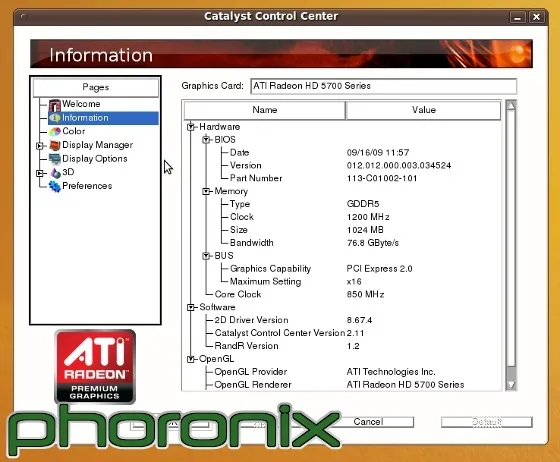Click the Graphics Card text field
Image resolution: width=560 pixels, height=462 pixels.
[x=384, y=86]
